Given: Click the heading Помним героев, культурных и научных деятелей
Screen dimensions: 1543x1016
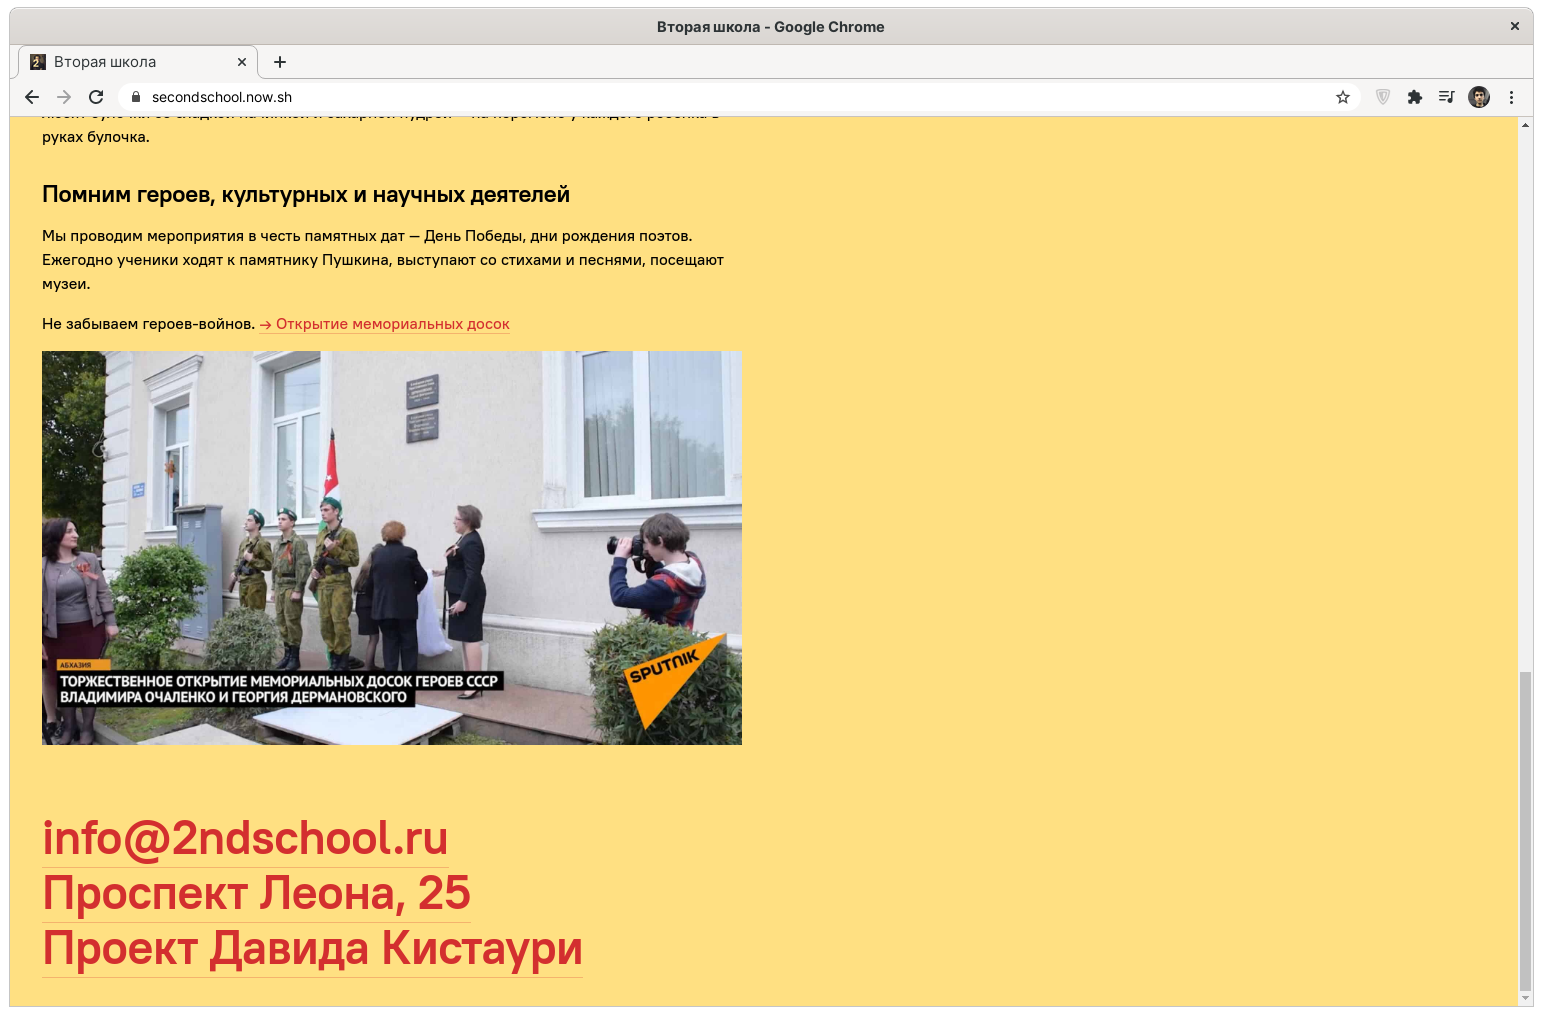Looking at the screenshot, I should [306, 195].
